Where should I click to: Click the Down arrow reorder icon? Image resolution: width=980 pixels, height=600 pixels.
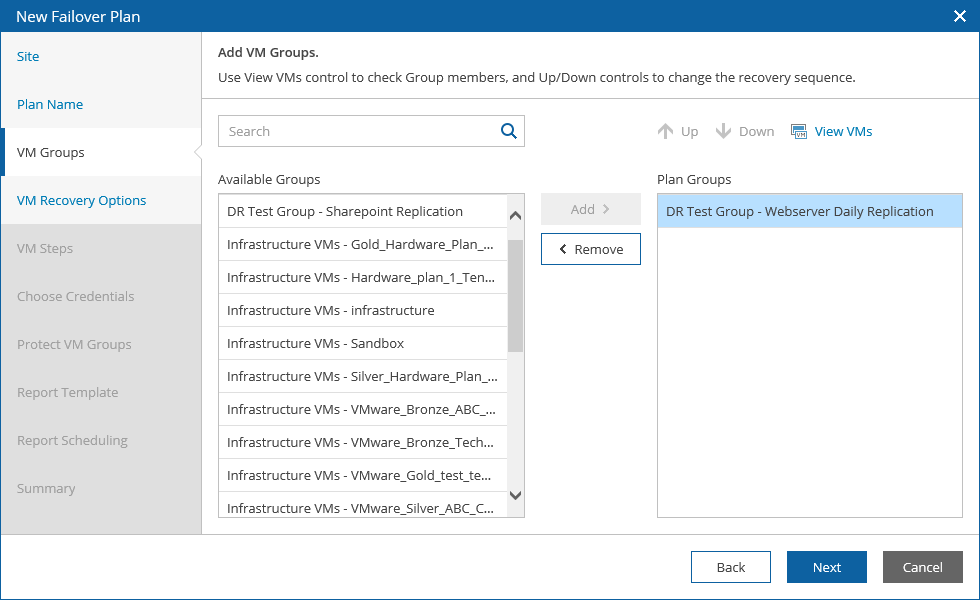tap(724, 131)
